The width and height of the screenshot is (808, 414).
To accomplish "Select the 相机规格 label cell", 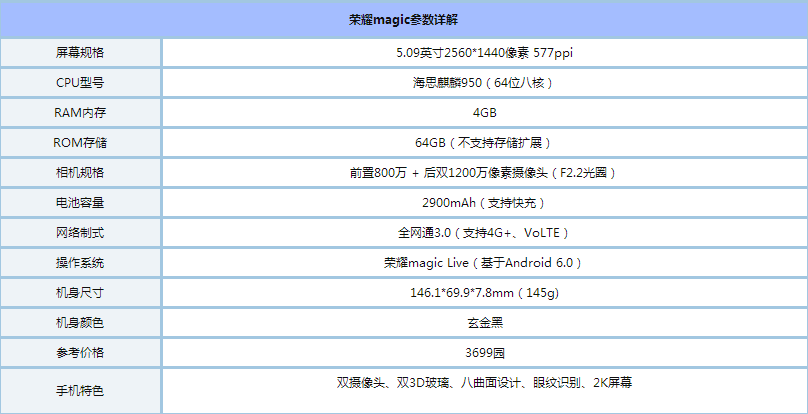I will pos(80,172).
